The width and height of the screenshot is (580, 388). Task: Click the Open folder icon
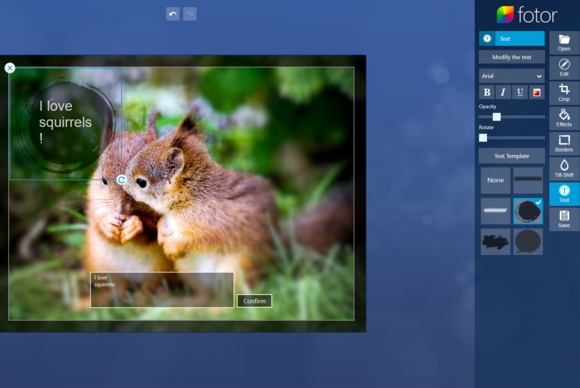point(564,43)
